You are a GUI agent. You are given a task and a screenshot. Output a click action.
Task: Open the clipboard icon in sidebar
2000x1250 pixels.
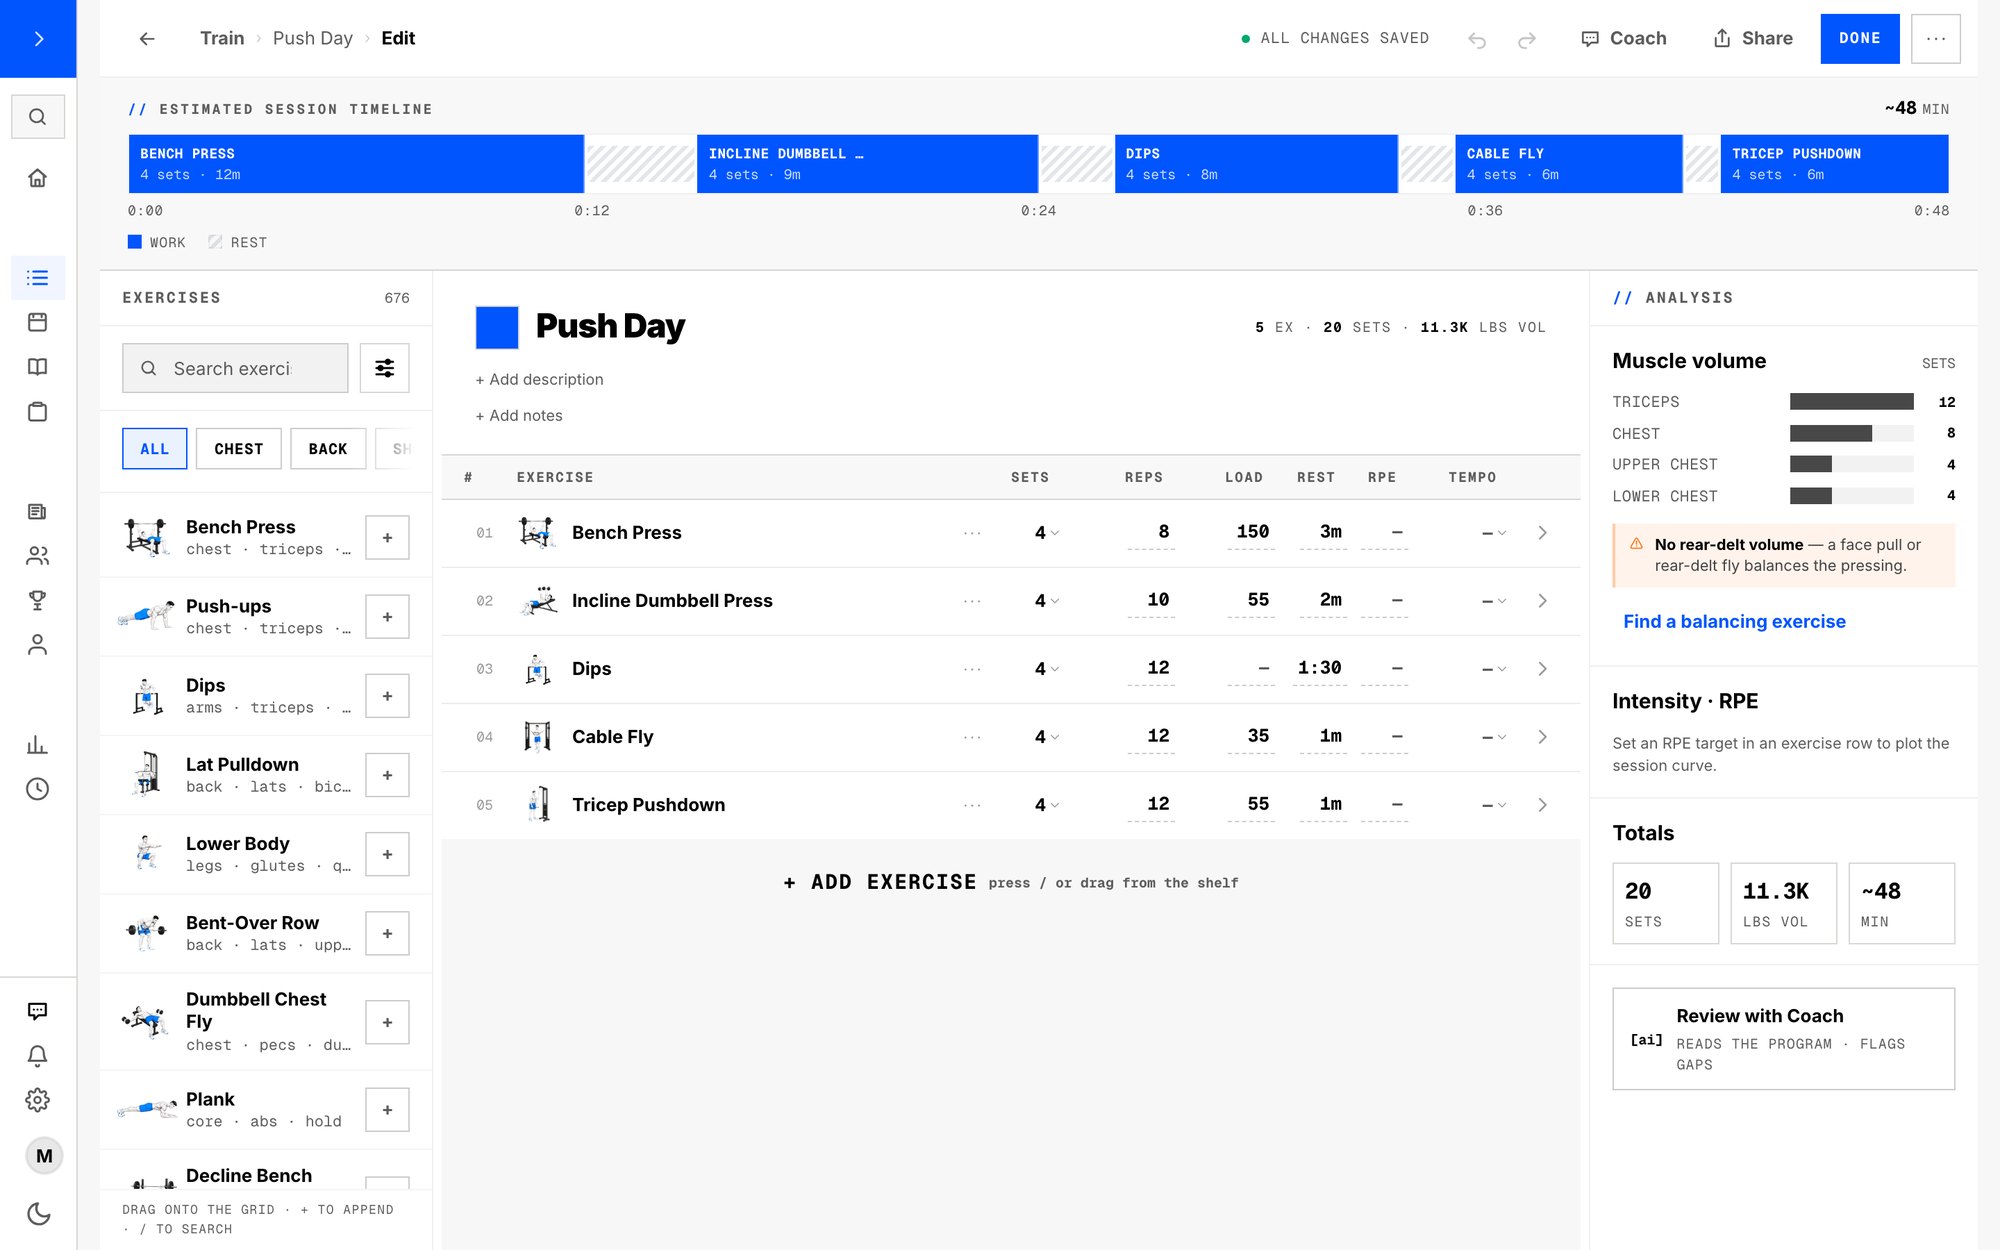pos(38,412)
